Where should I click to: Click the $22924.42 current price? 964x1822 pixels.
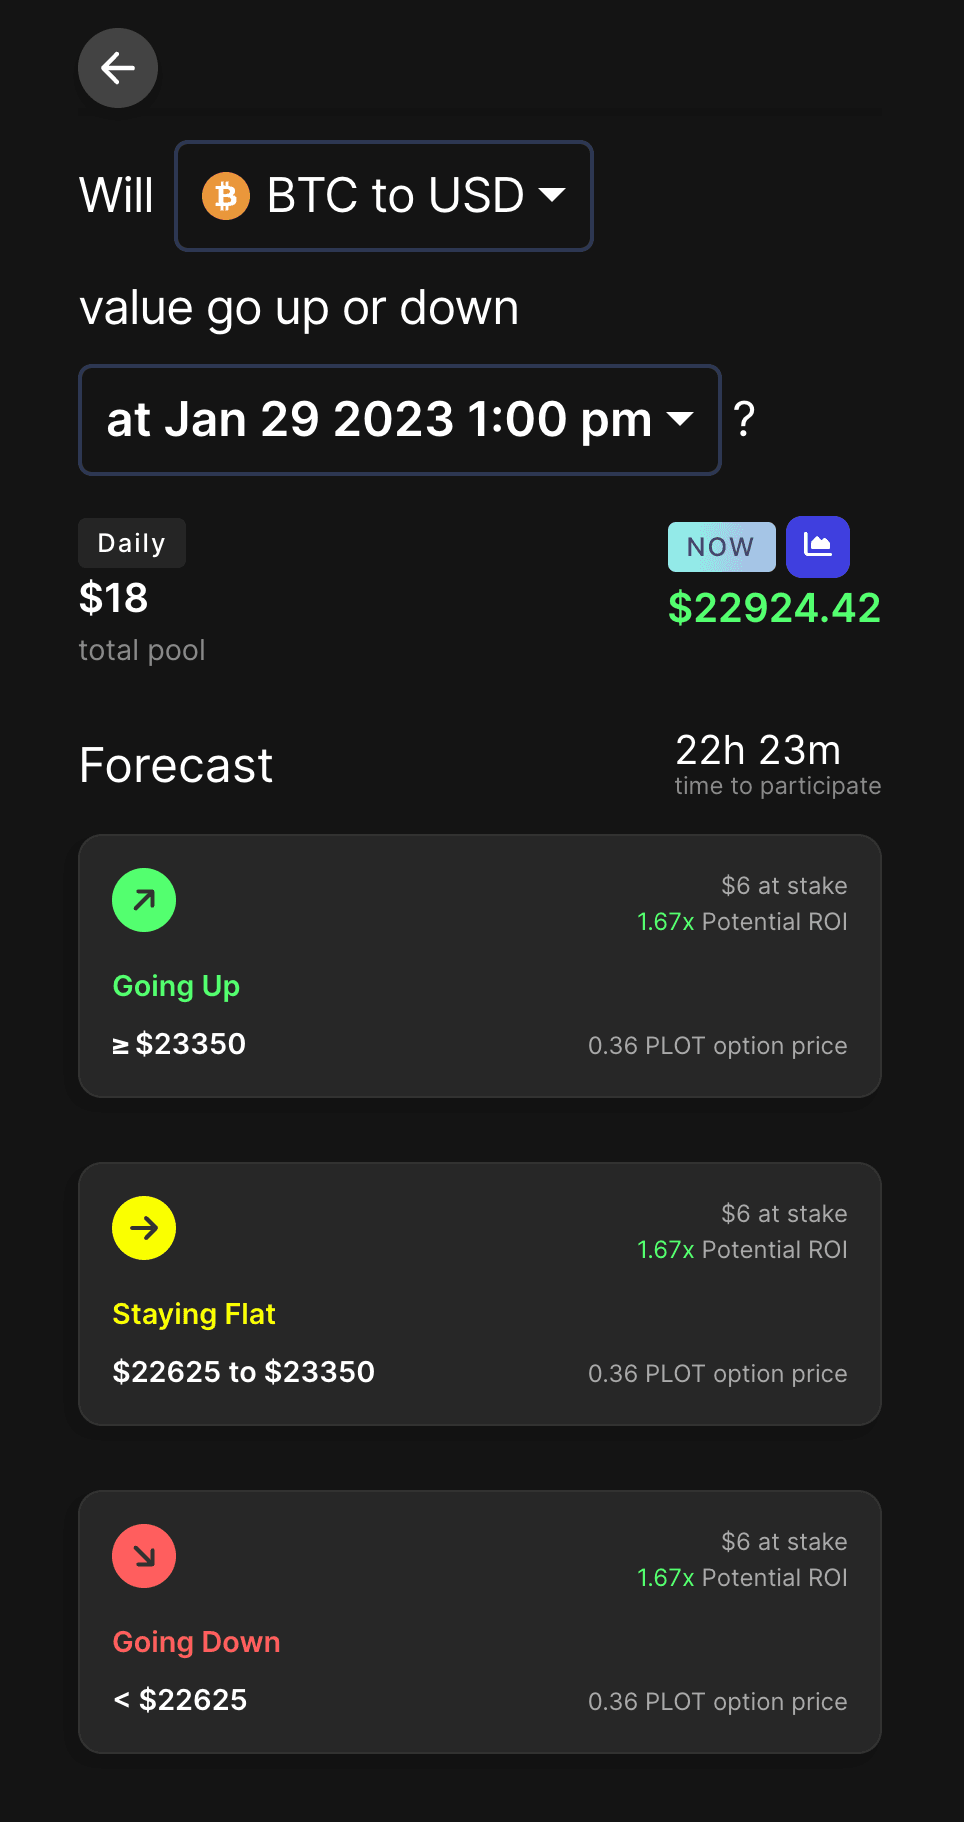pos(774,608)
